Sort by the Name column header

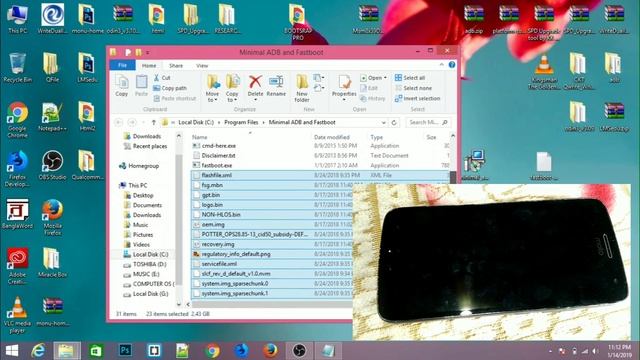click(x=200, y=137)
